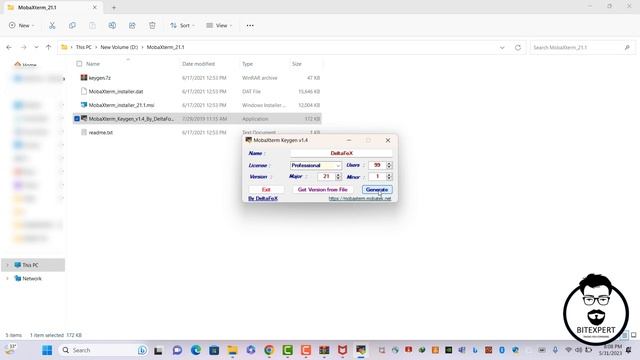The height and width of the screenshot is (360, 640).
Task: Open File Explorer from the taskbar
Action: click(x=232, y=350)
